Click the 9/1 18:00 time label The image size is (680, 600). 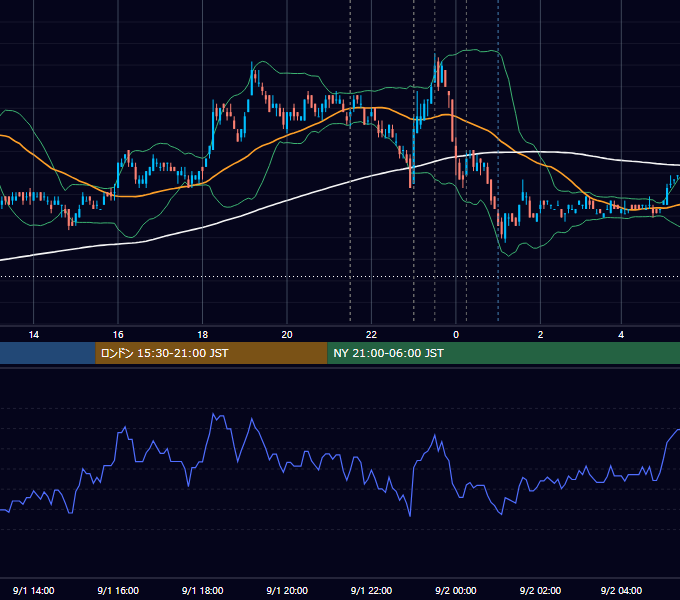pyautogui.click(x=203, y=590)
